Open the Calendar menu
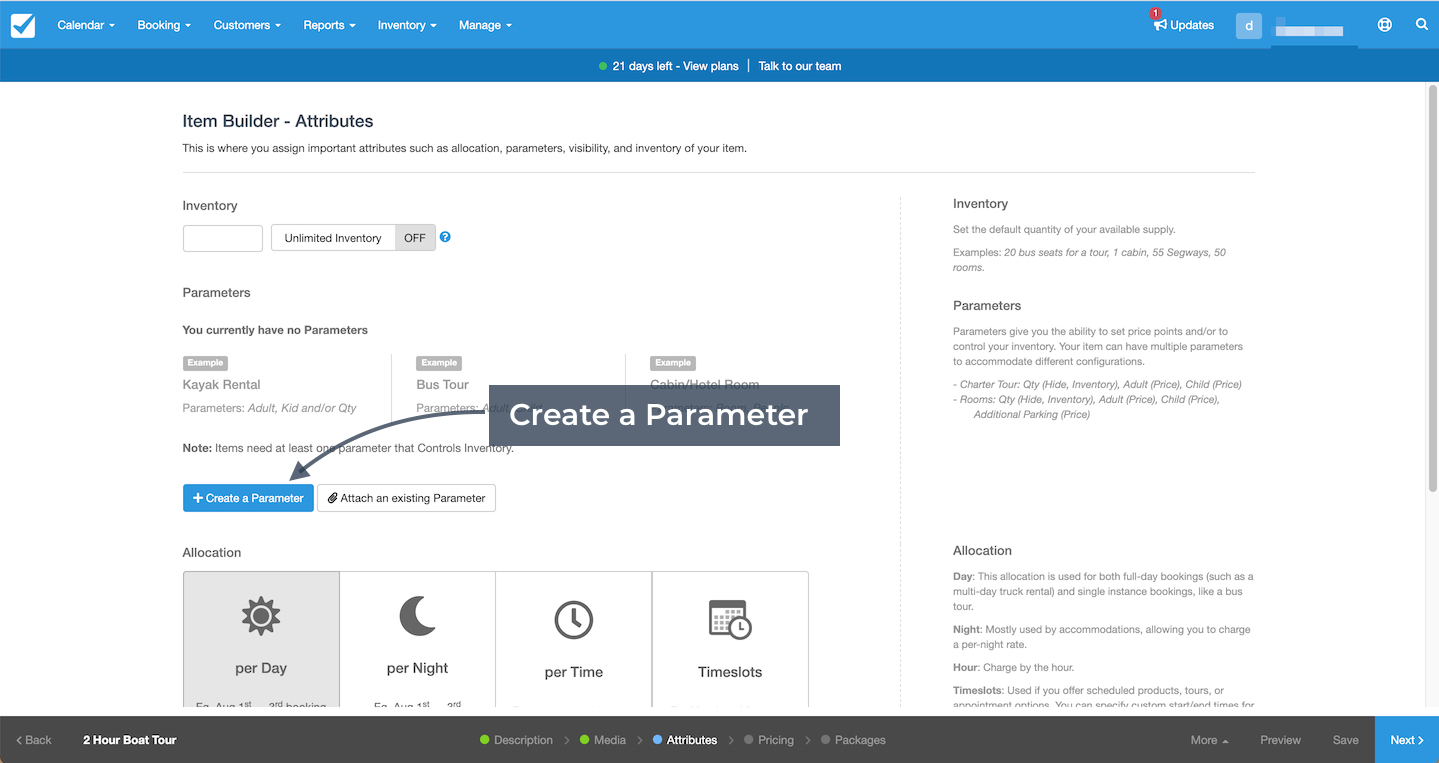 (x=86, y=25)
